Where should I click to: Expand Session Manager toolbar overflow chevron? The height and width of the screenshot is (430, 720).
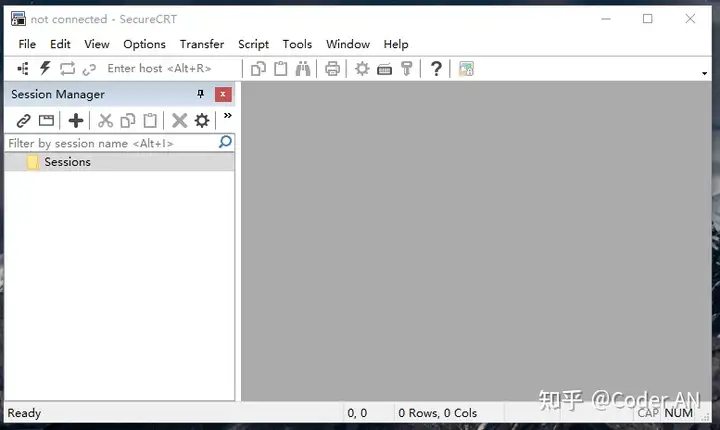(x=228, y=116)
